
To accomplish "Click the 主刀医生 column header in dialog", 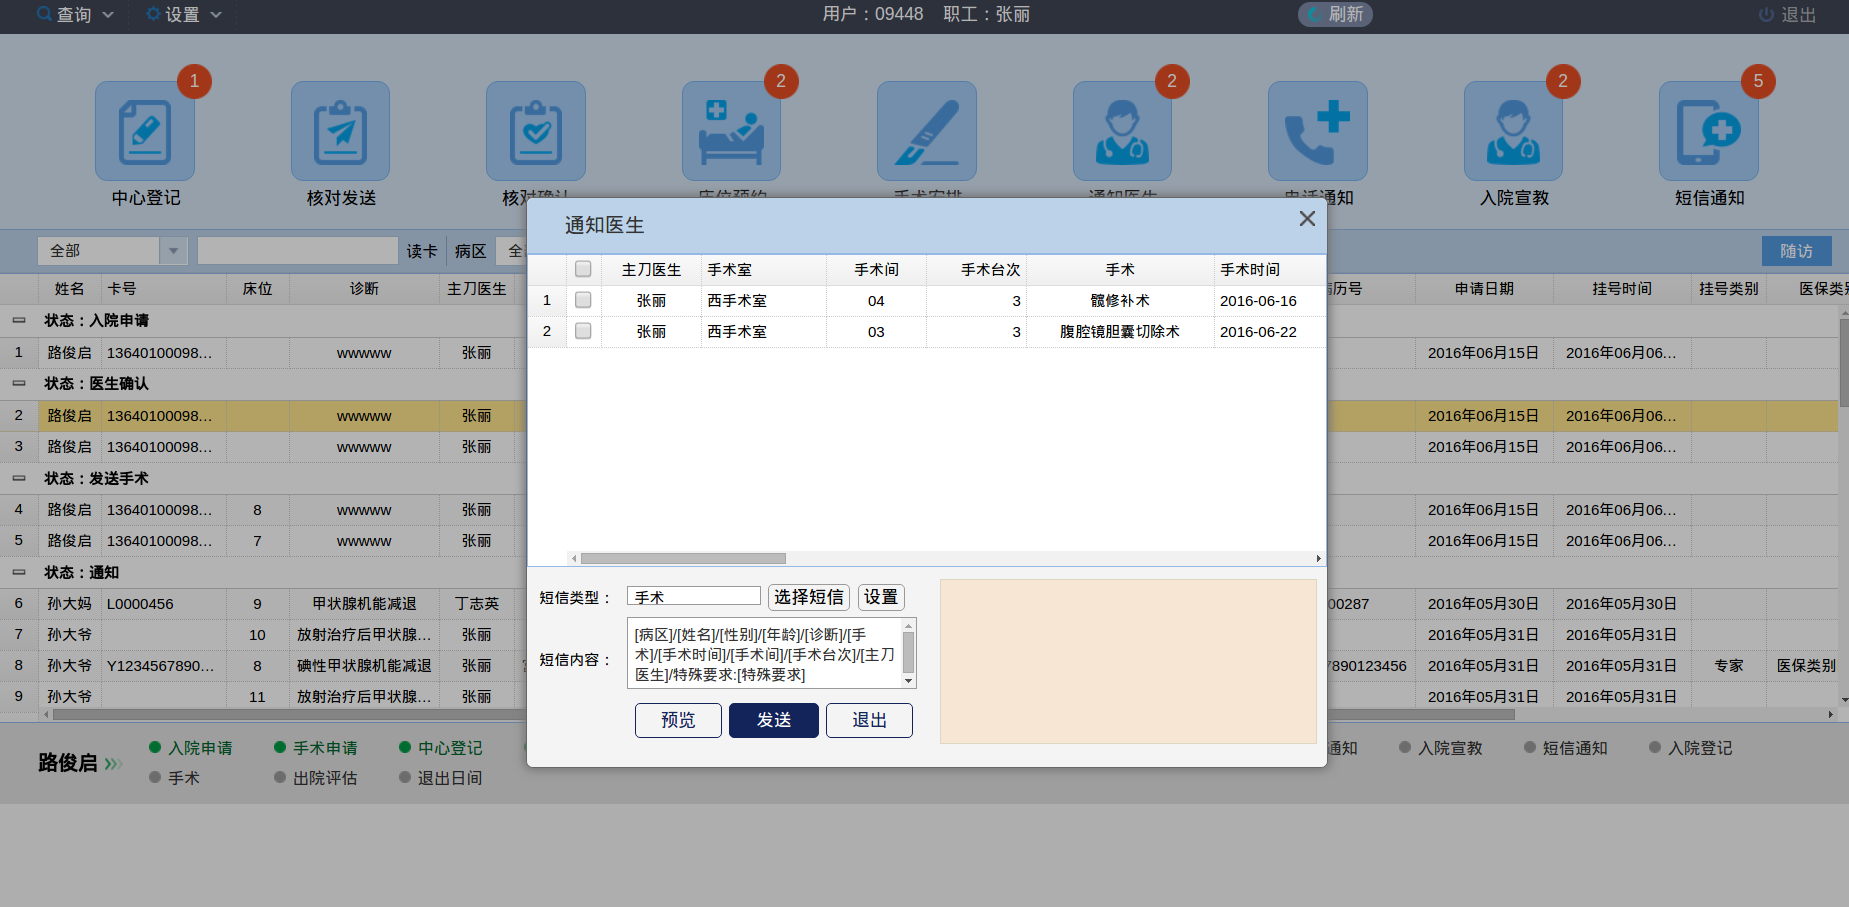I will pyautogui.click(x=651, y=270).
